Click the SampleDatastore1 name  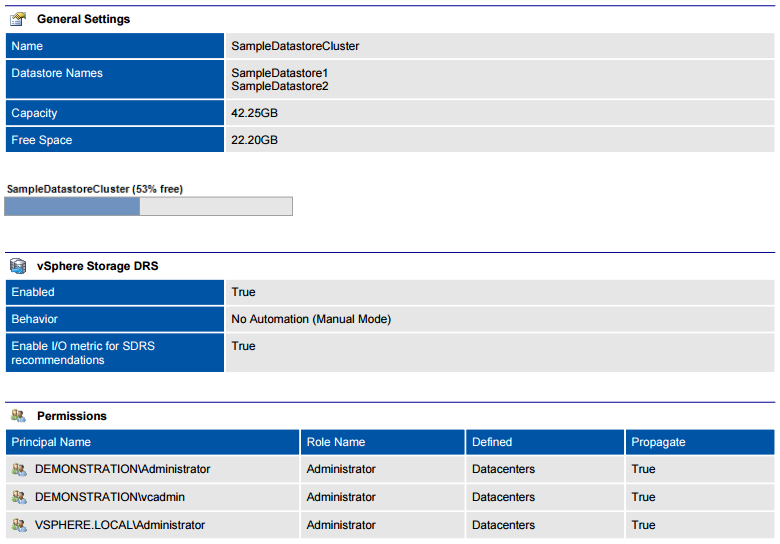click(x=280, y=73)
